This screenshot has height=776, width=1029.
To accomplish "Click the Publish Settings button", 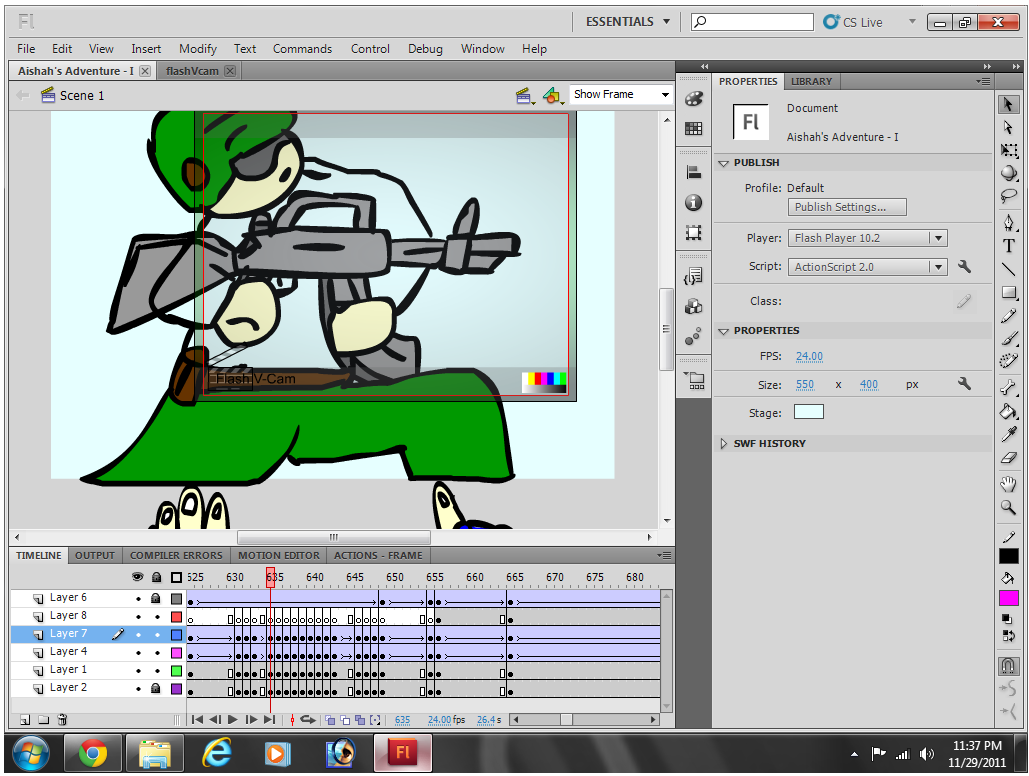I will tap(847, 207).
